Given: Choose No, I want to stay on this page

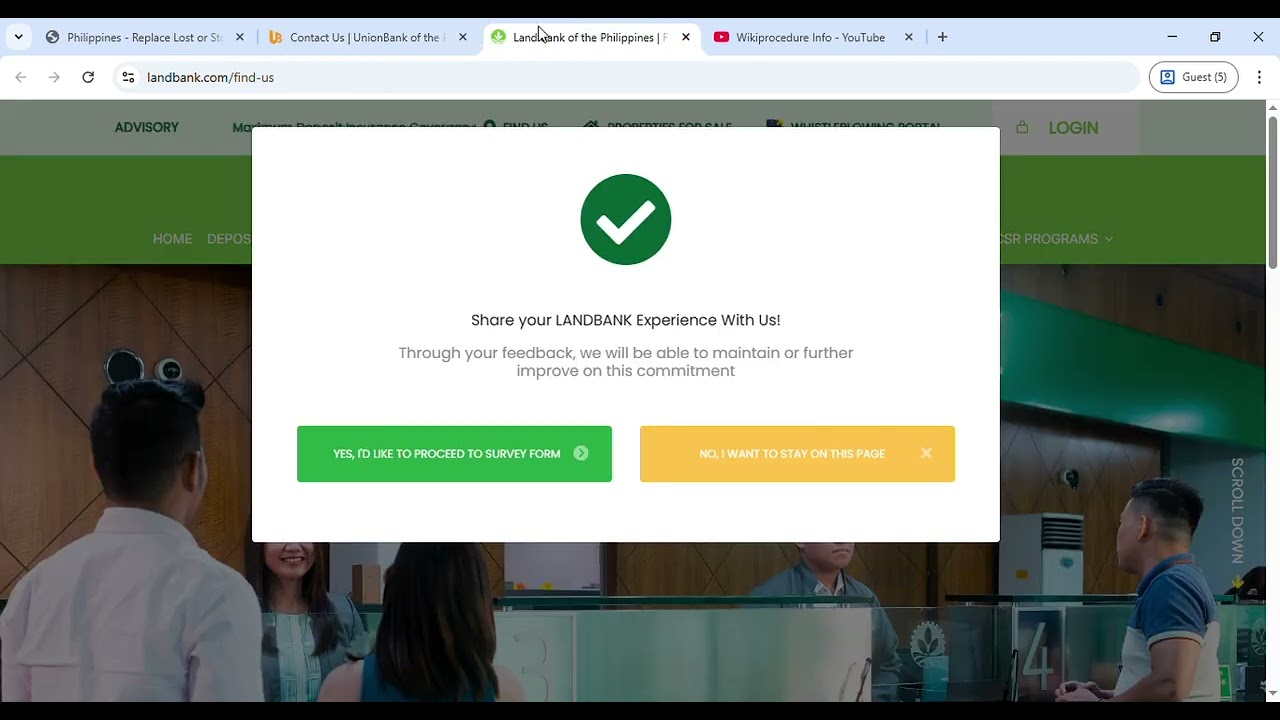Looking at the screenshot, I should 797,454.
